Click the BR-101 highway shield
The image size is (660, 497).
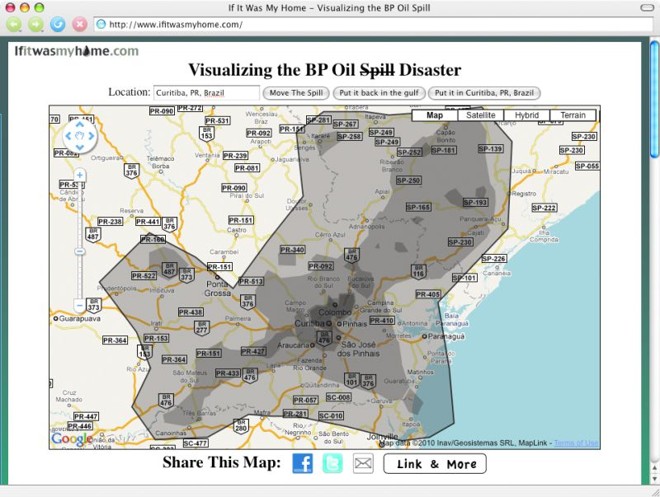(x=351, y=380)
